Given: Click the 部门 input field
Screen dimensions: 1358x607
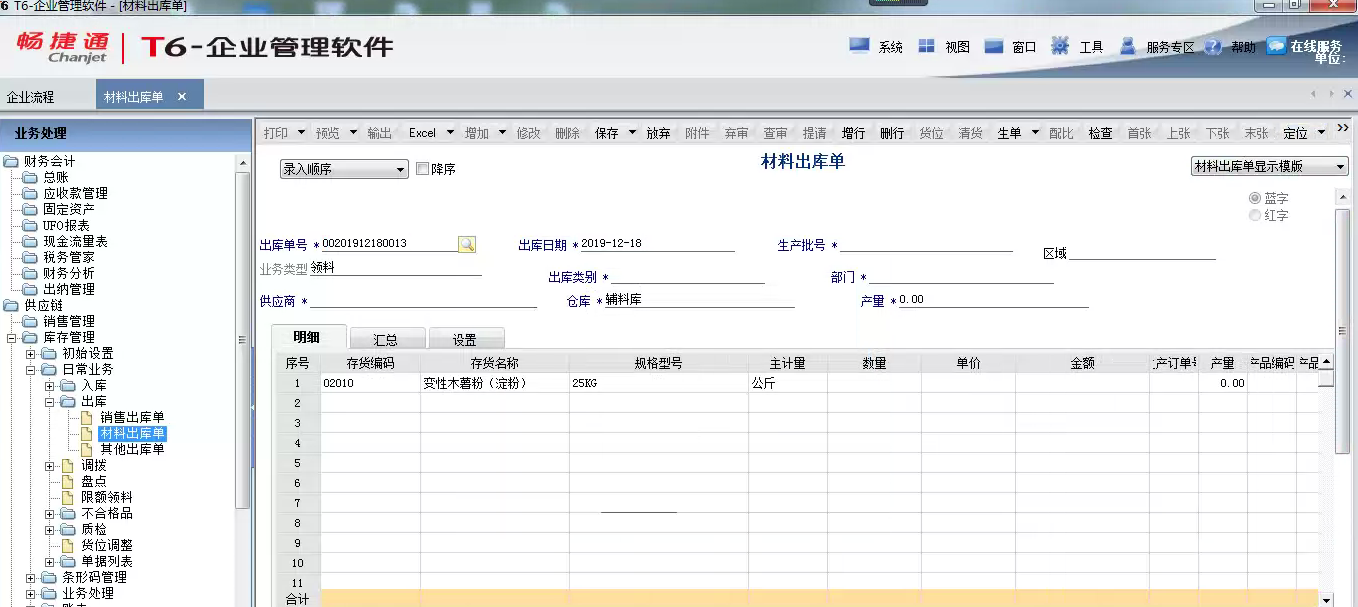Looking at the screenshot, I should (x=961, y=277).
